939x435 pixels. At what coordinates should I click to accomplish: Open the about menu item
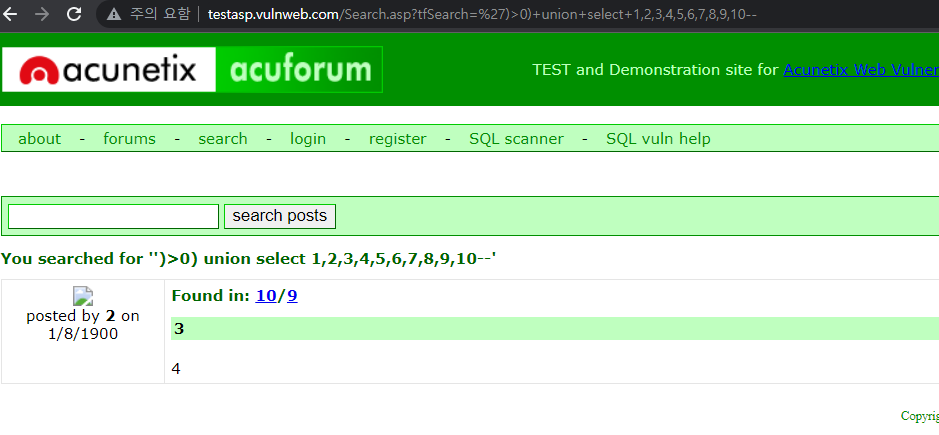tap(40, 139)
